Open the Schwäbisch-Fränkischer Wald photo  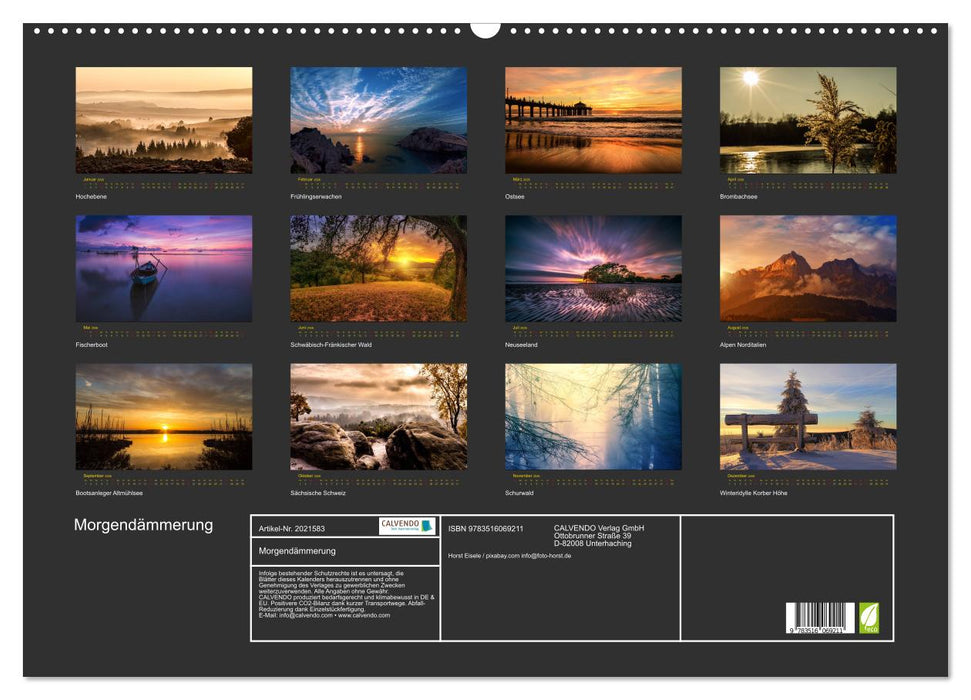pyautogui.click(x=378, y=268)
